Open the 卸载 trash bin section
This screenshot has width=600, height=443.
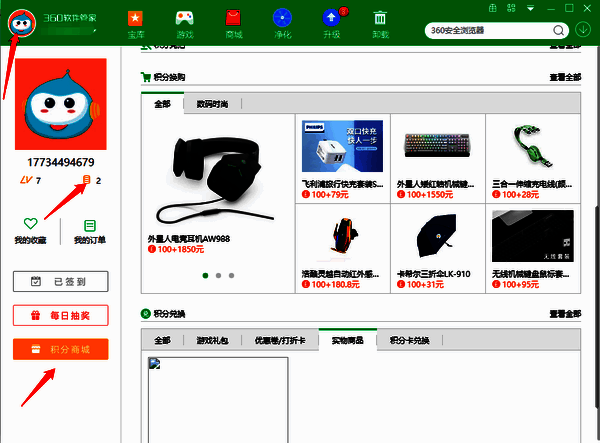(x=380, y=24)
